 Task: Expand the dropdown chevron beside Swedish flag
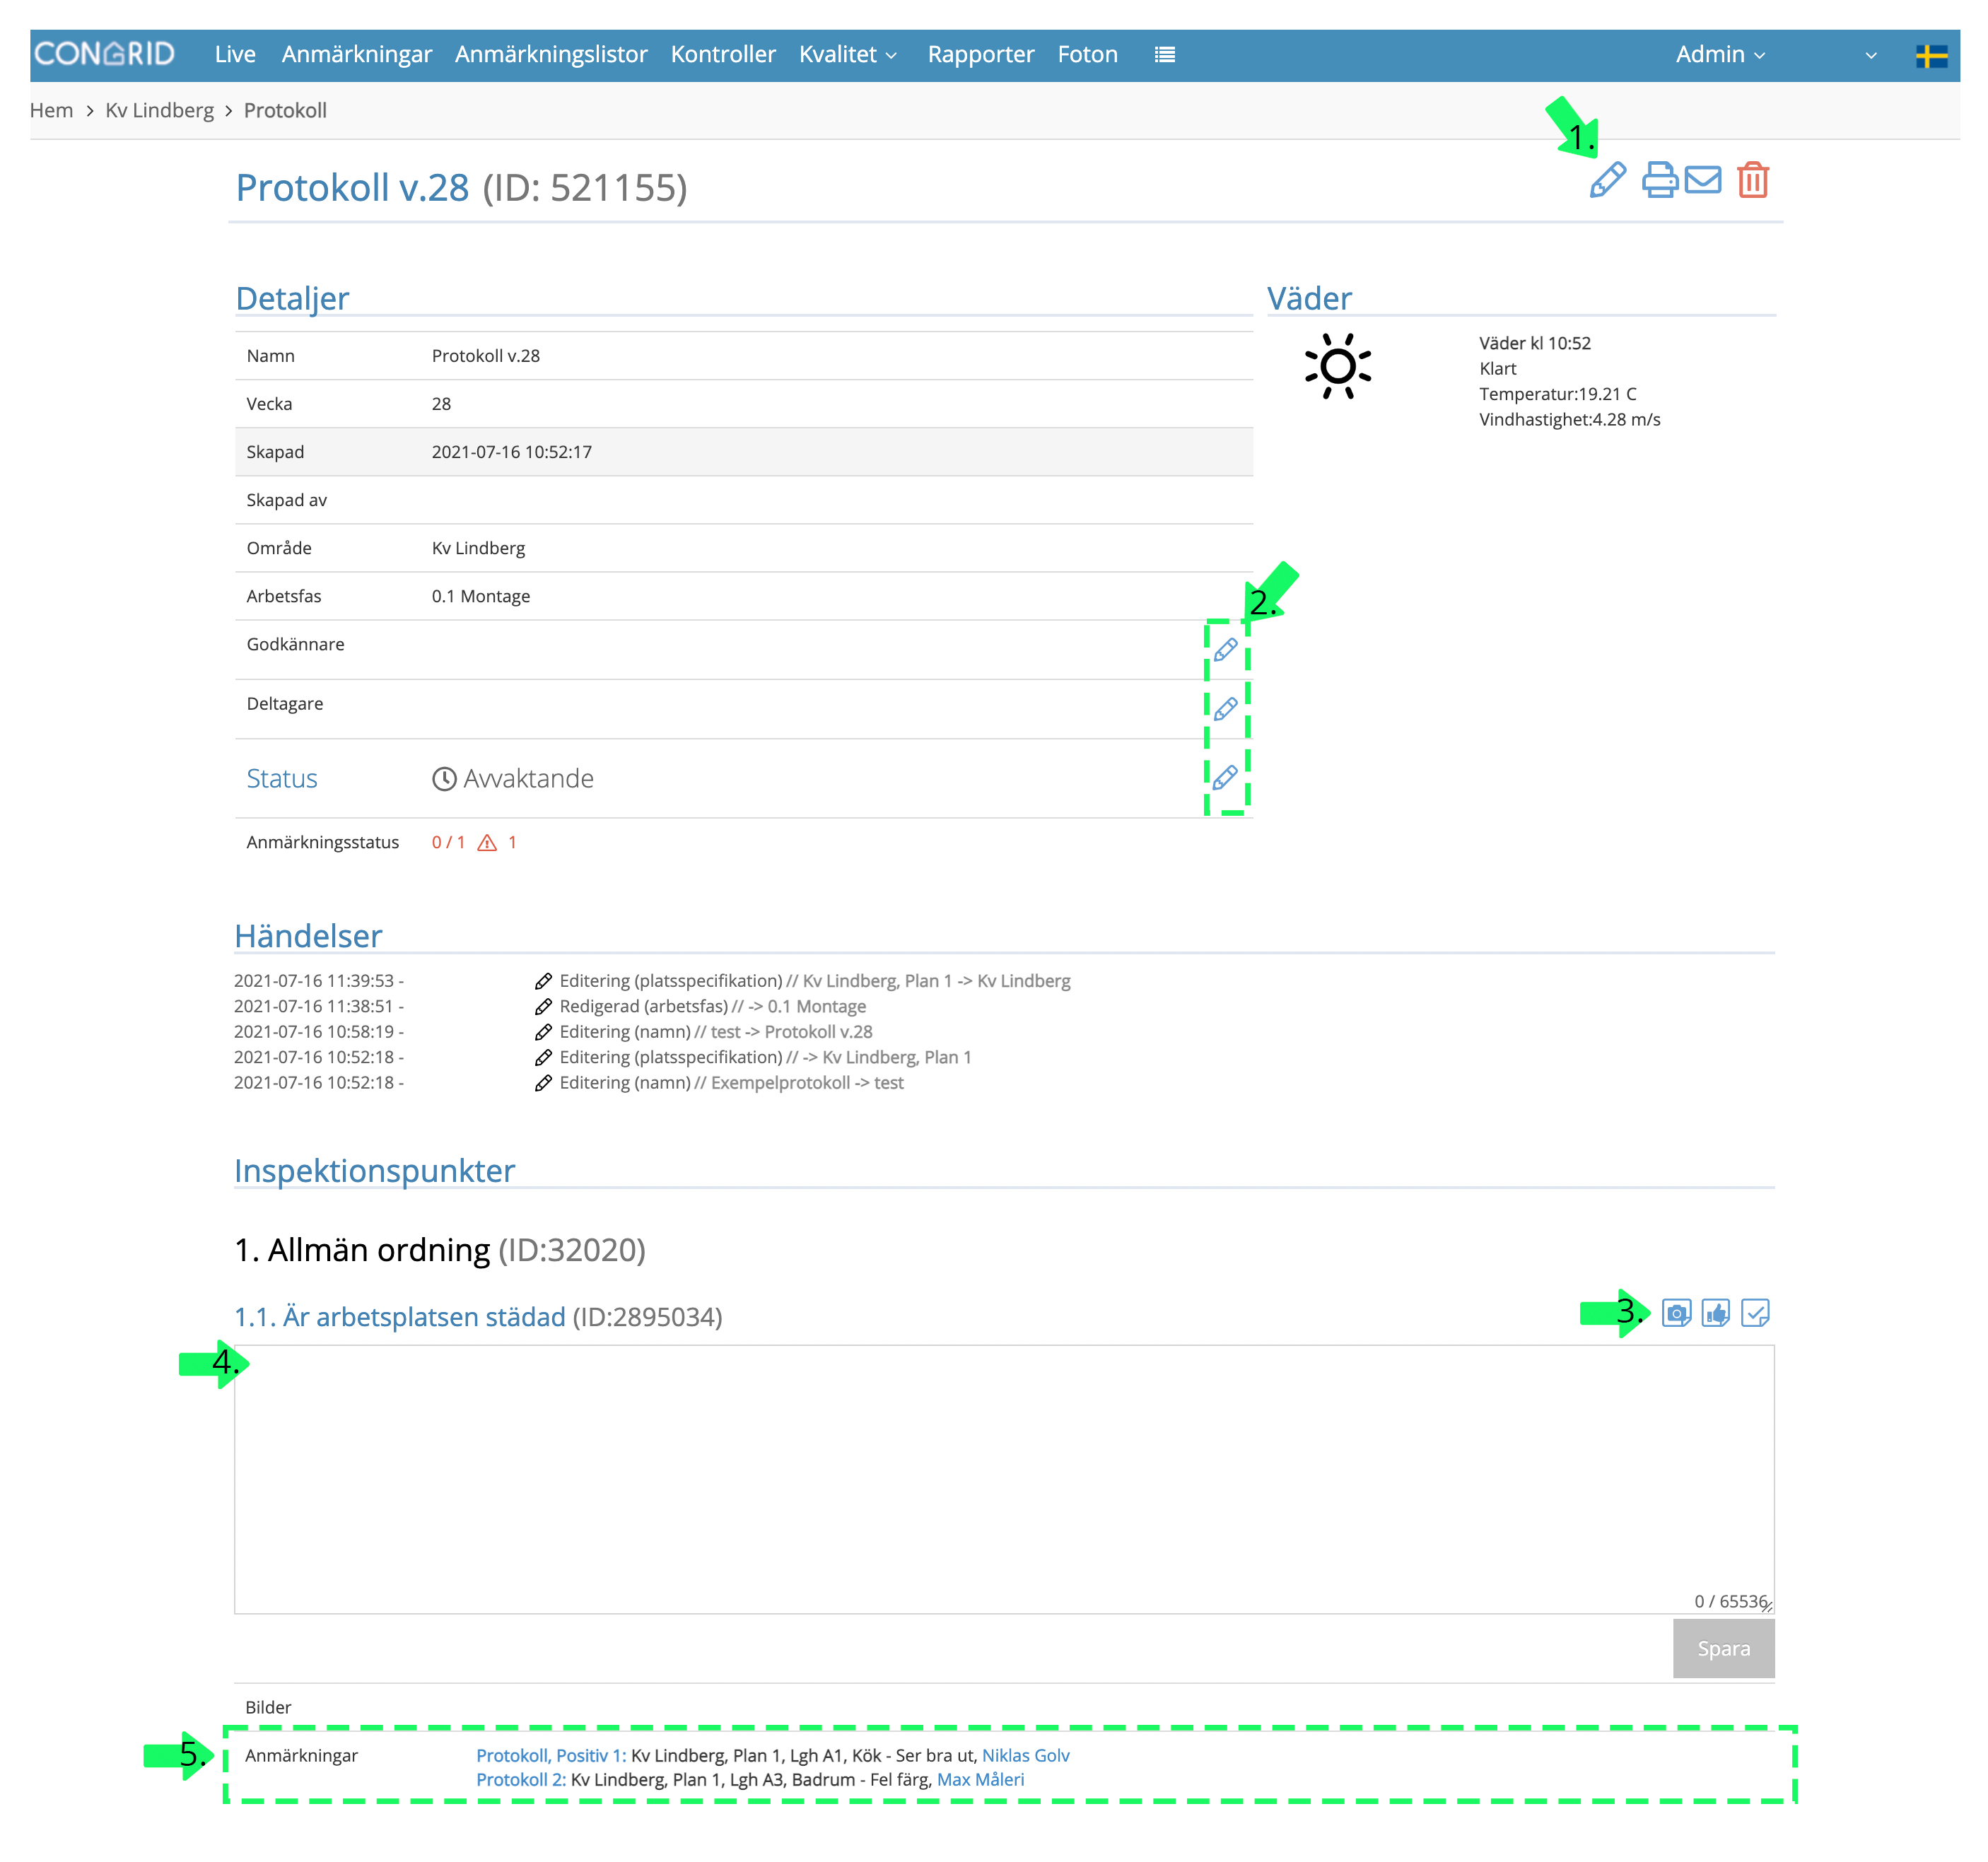[1871, 56]
